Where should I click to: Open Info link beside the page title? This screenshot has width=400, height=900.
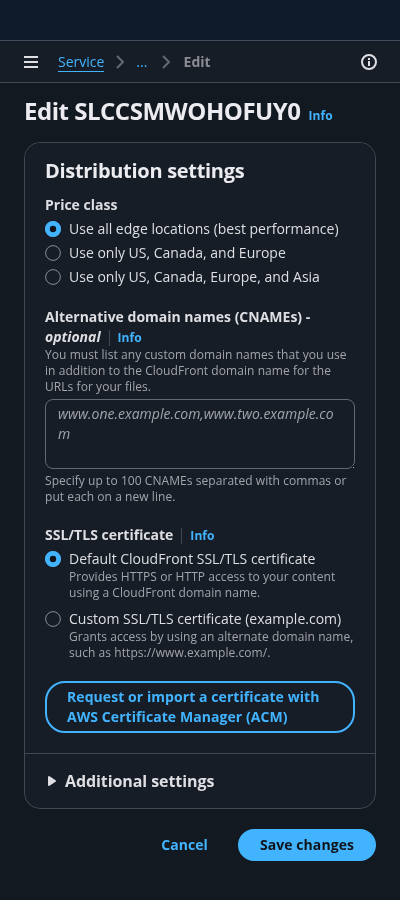[x=320, y=115]
